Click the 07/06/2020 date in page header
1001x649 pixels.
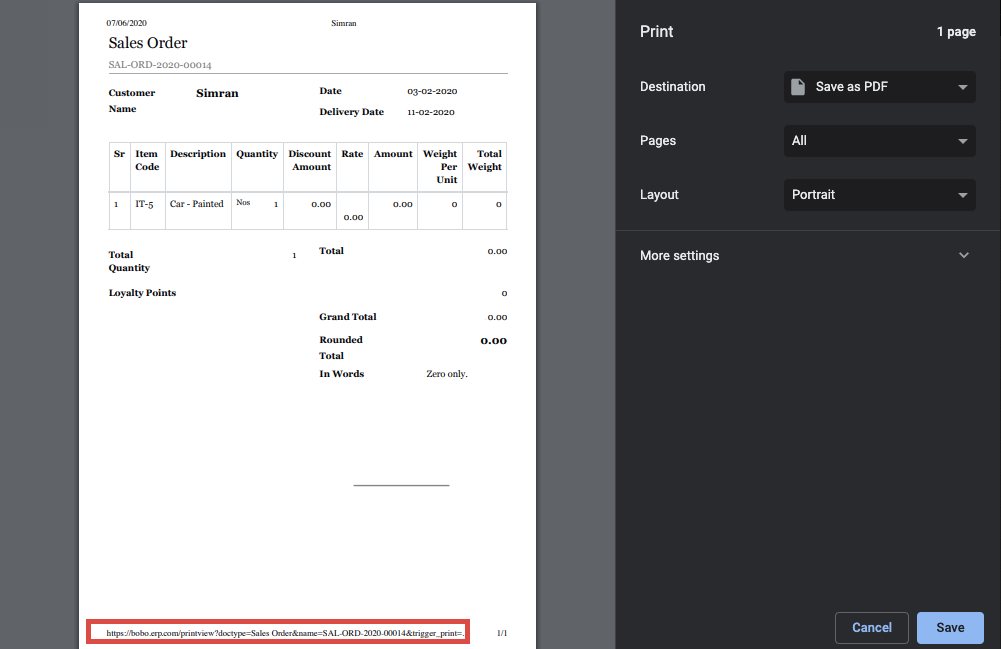(125, 23)
